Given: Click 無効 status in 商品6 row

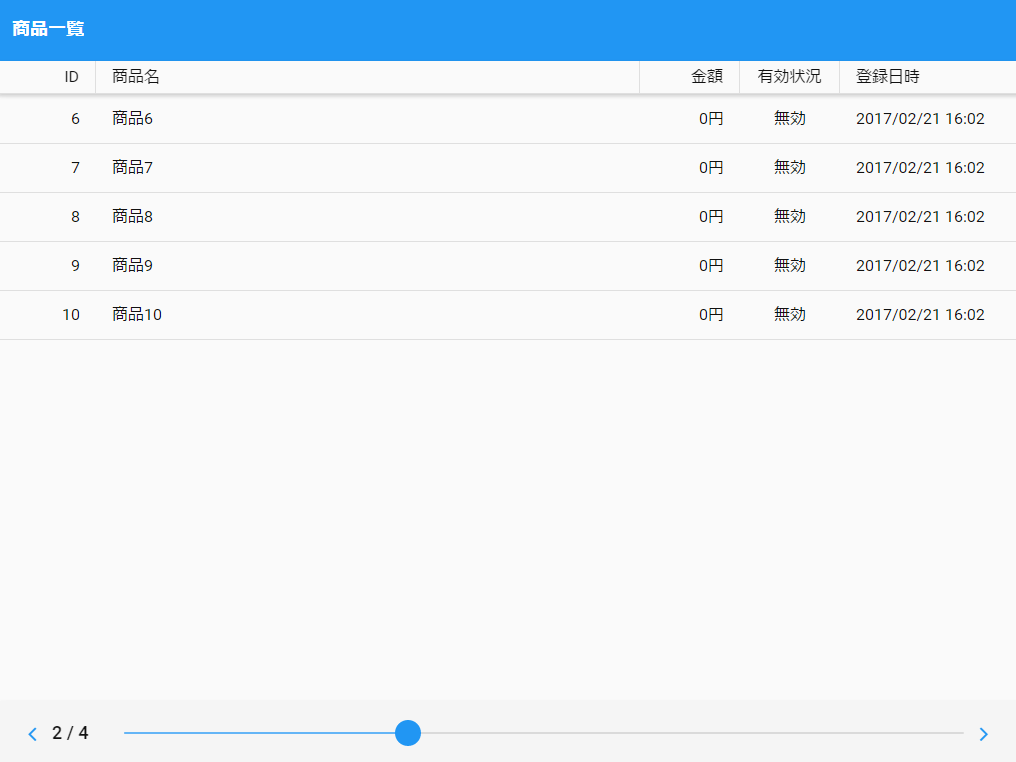Looking at the screenshot, I should pos(789,119).
